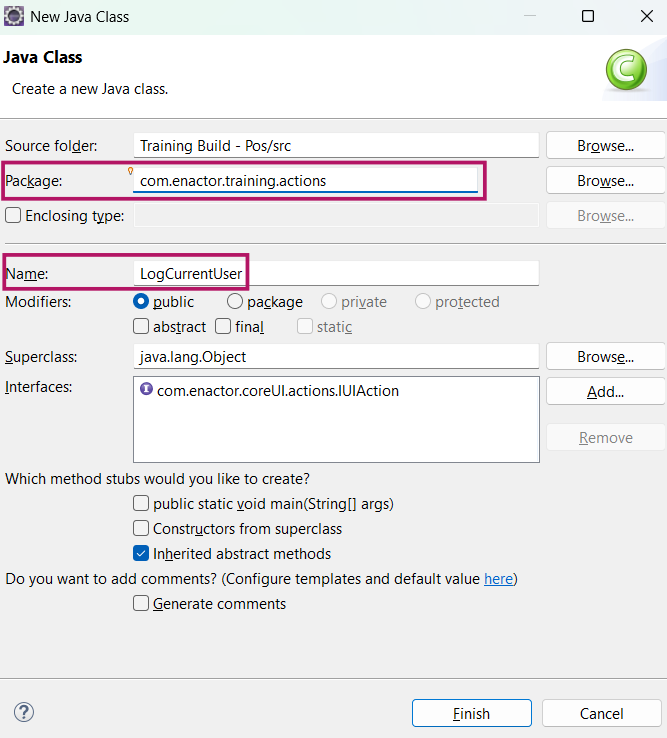
Task: Browse for the Superclass
Action: point(605,357)
